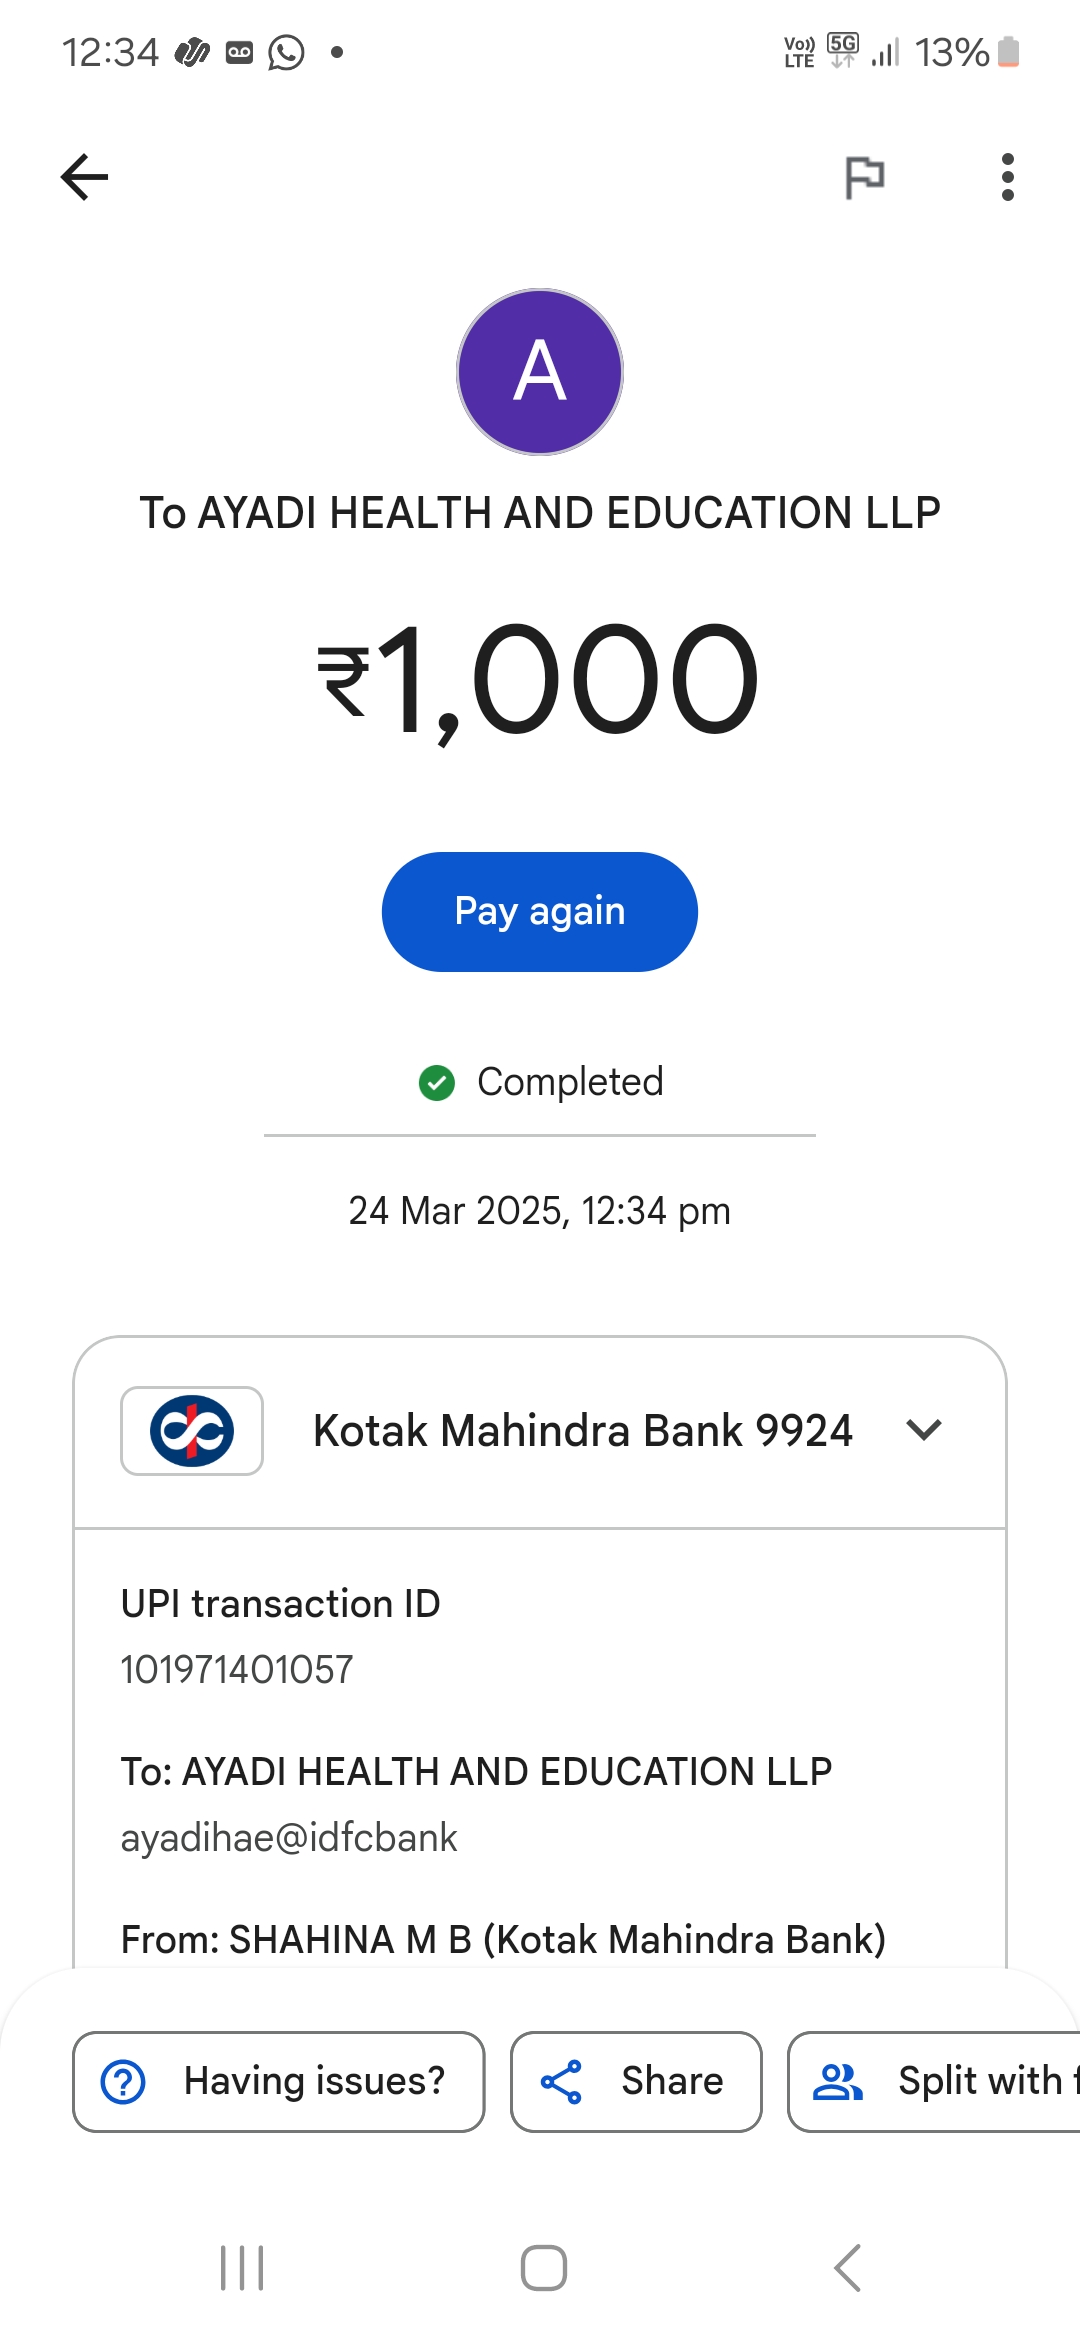
Task: Tap the share icon in bottom bar
Action: [561, 2082]
